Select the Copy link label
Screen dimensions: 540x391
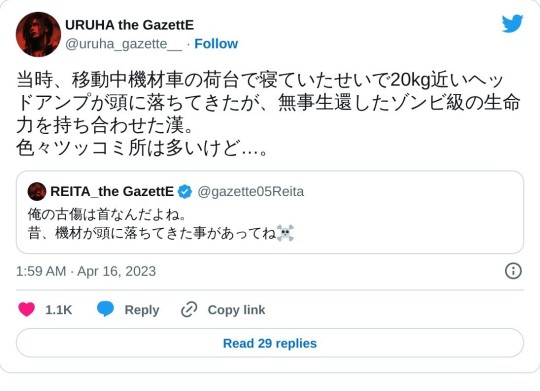coord(236,310)
